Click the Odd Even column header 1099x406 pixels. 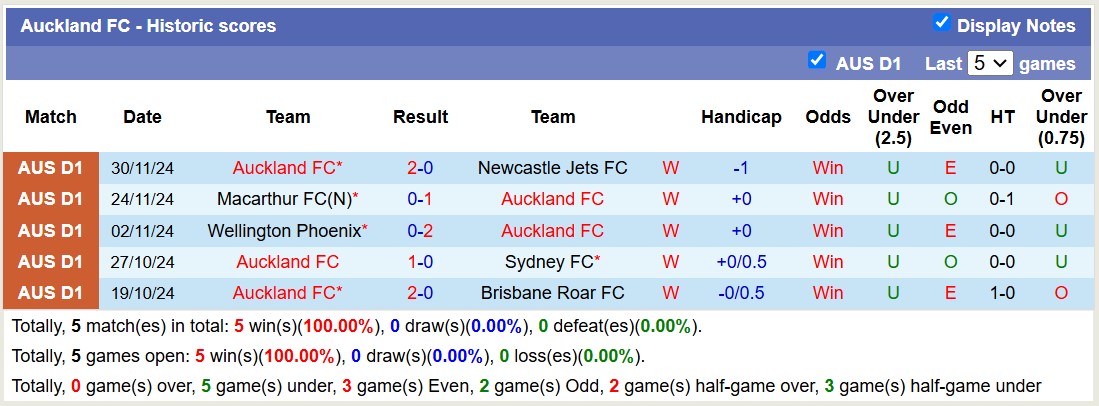tap(950, 117)
